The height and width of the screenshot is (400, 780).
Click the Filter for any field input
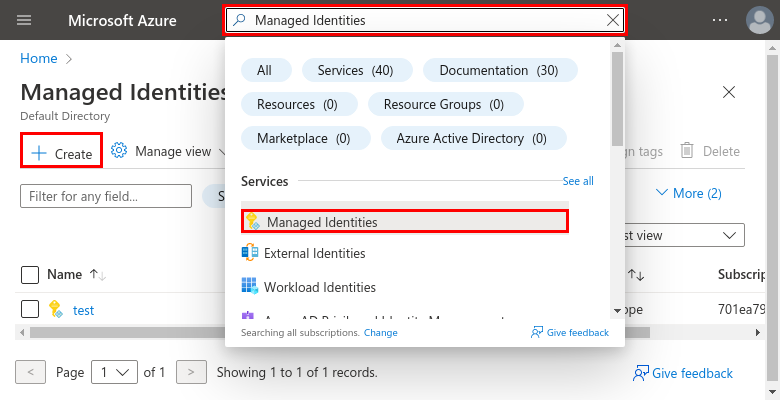tap(105, 196)
